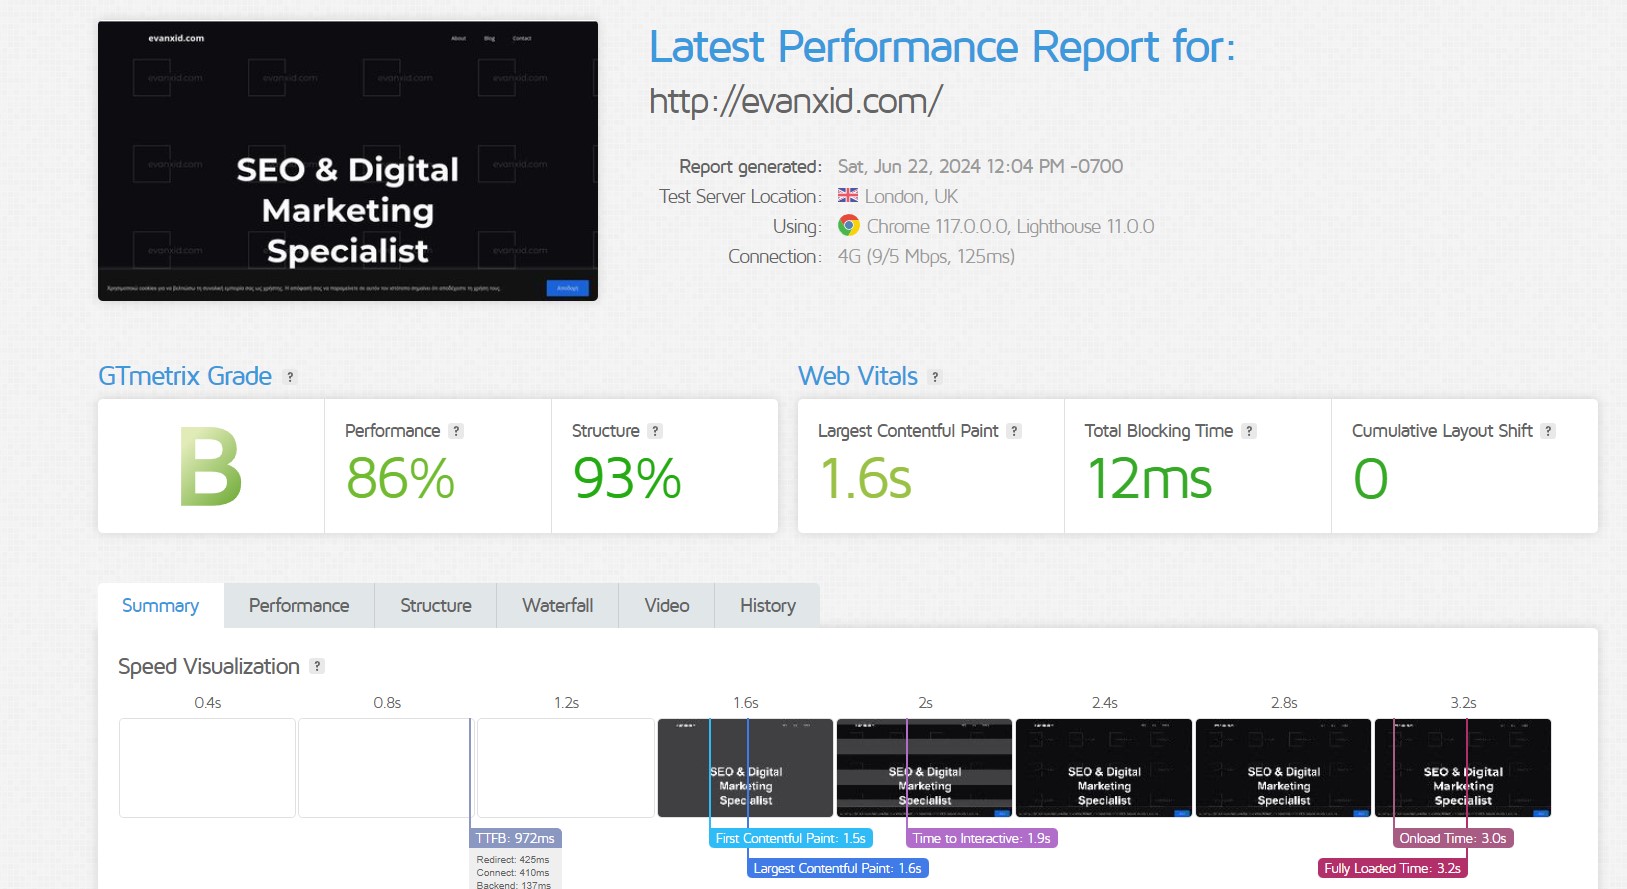Image resolution: width=1627 pixels, height=889 pixels.
Task: Click the Fully Loaded Time marker
Action: (x=1392, y=868)
